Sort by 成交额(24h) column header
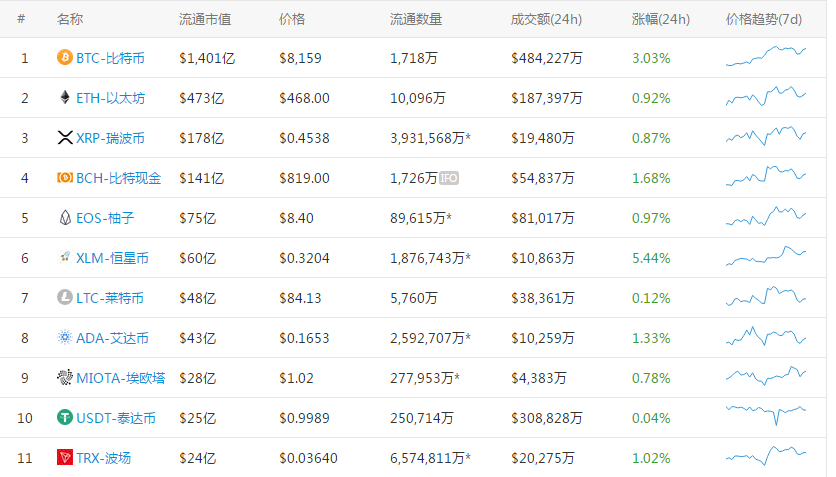The height and width of the screenshot is (477, 836). (545, 19)
